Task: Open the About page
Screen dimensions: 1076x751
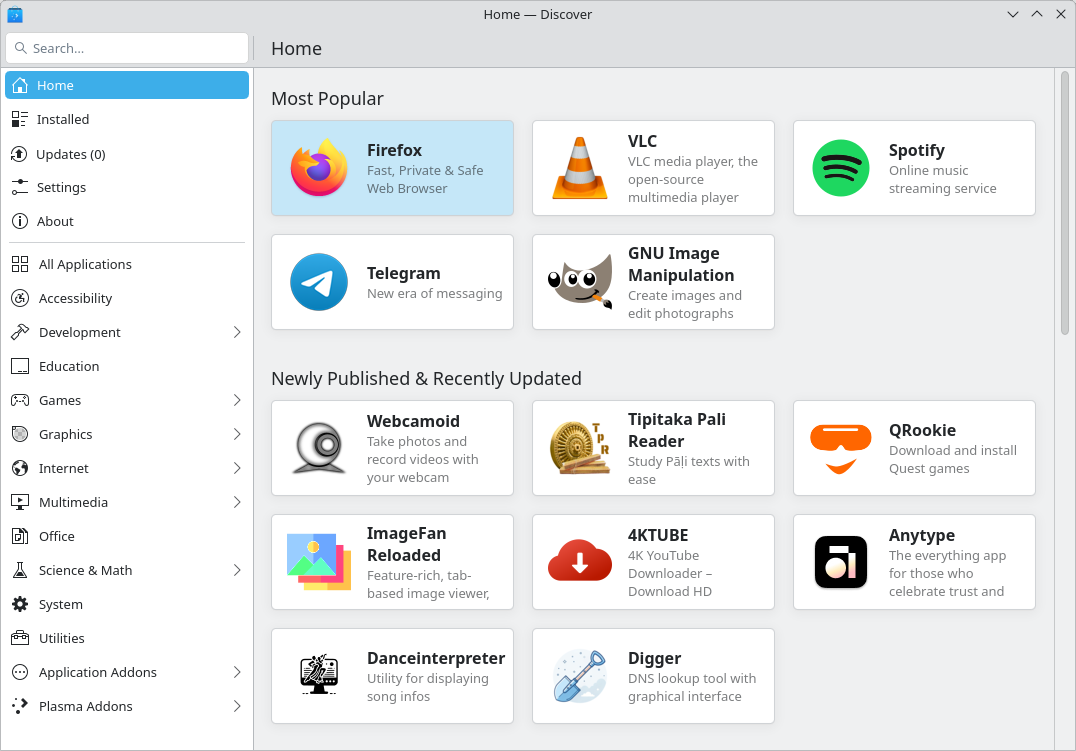Action: (x=127, y=221)
